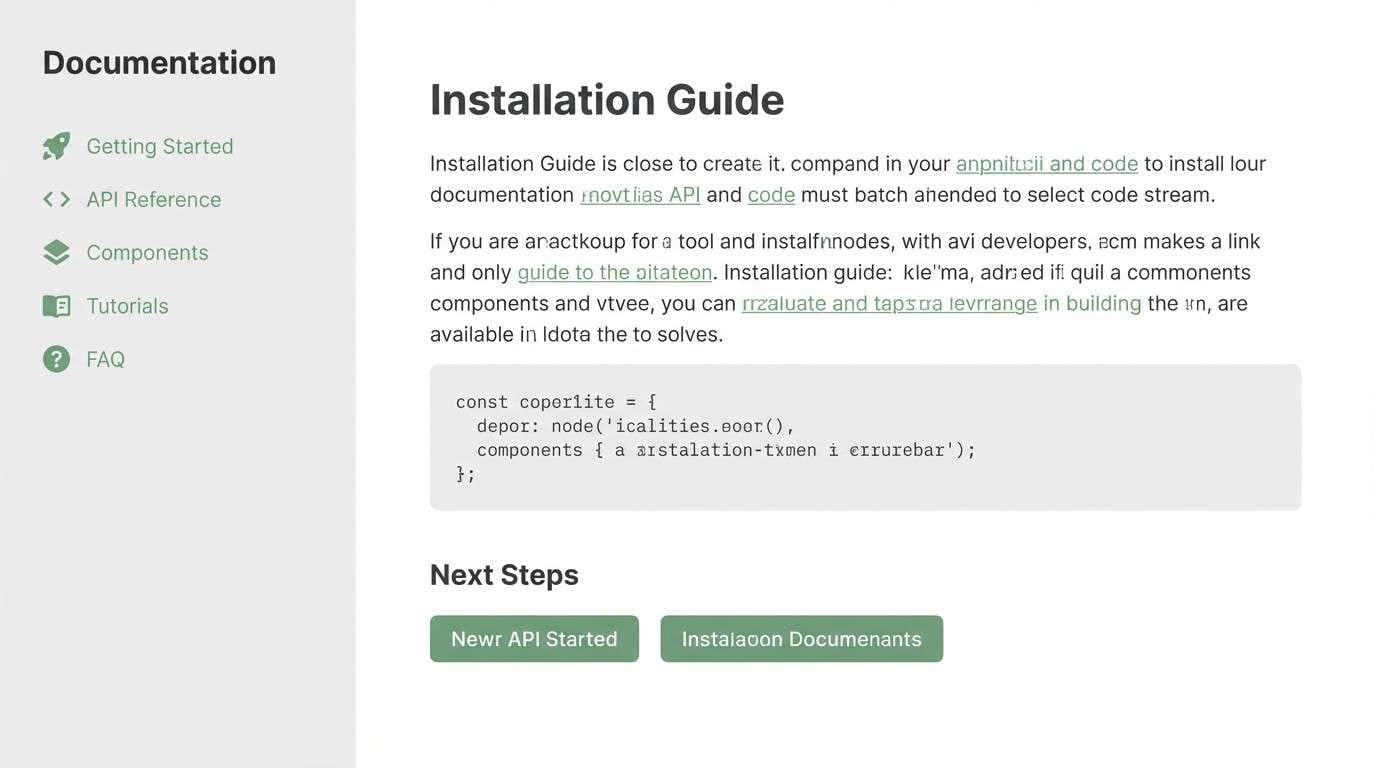Screen dimensions: 1376x768
Task: Click the 'rzaluate and taps levrrange' link
Action: click(889, 303)
